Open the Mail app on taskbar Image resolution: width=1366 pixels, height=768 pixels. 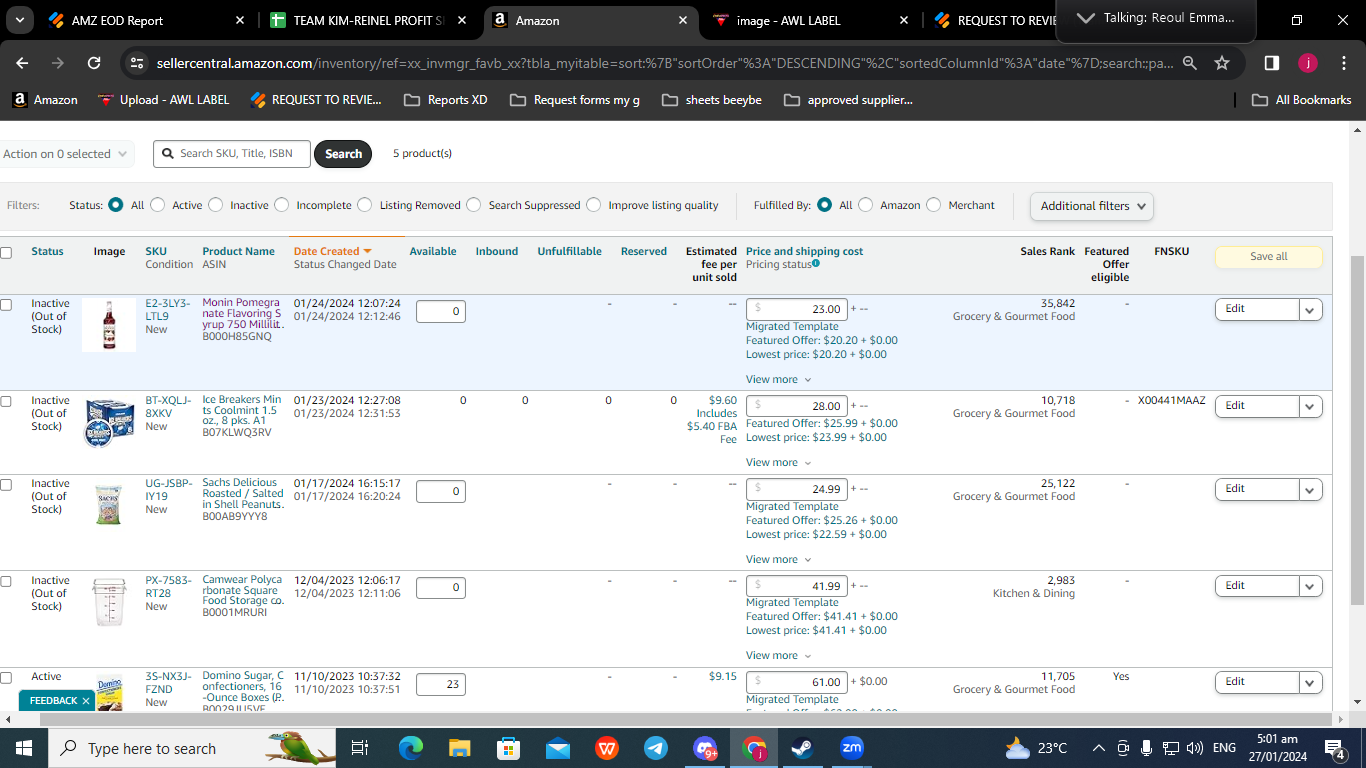[x=557, y=748]
